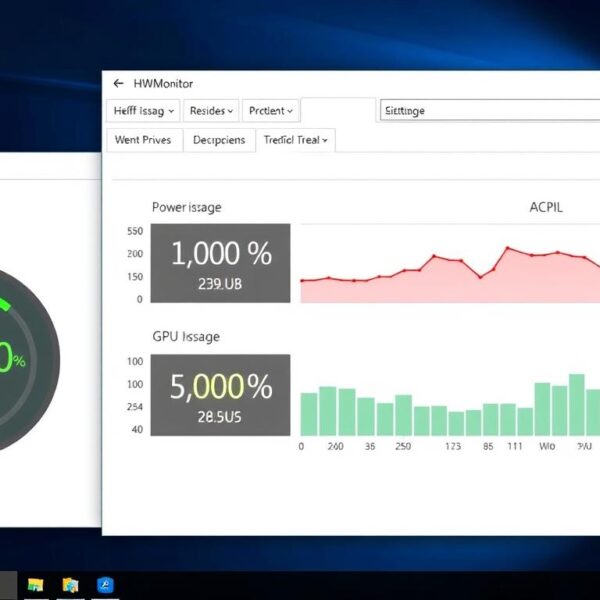Go back using the arrow beside HWMonitor
Screen dimensions: 600x600
118,83
